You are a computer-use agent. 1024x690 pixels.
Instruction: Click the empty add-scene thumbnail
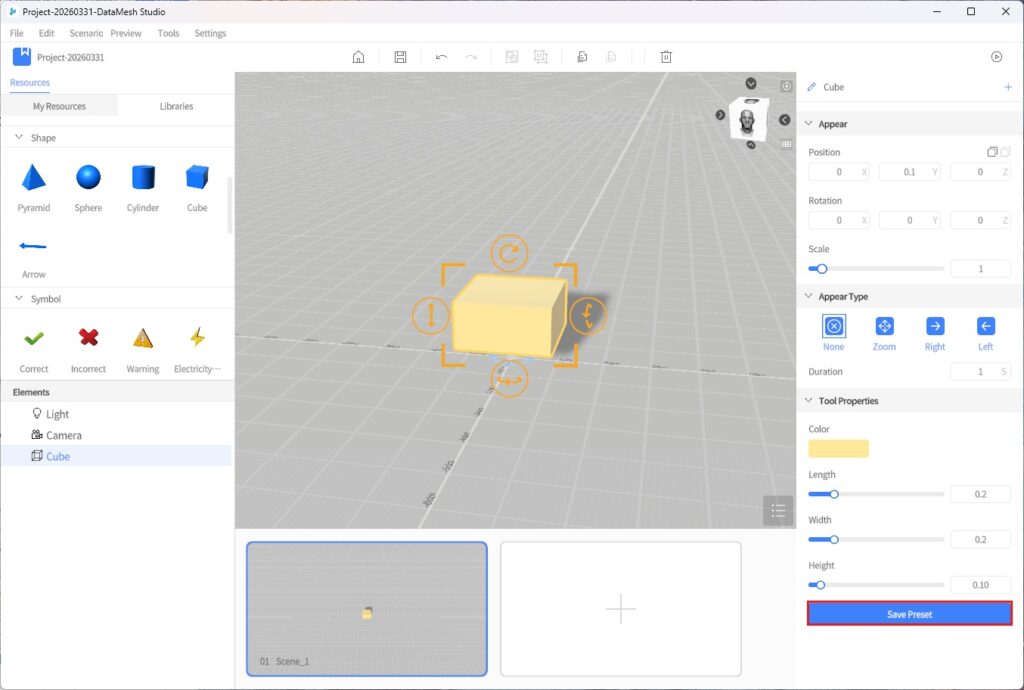coord(620,609)
